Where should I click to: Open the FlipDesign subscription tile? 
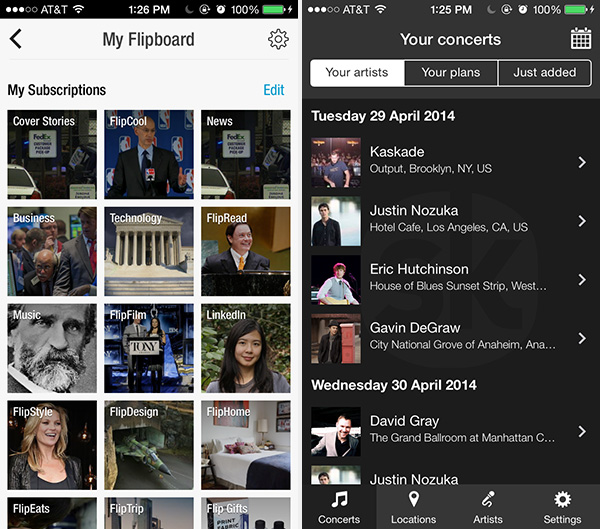tap(149, 445)
